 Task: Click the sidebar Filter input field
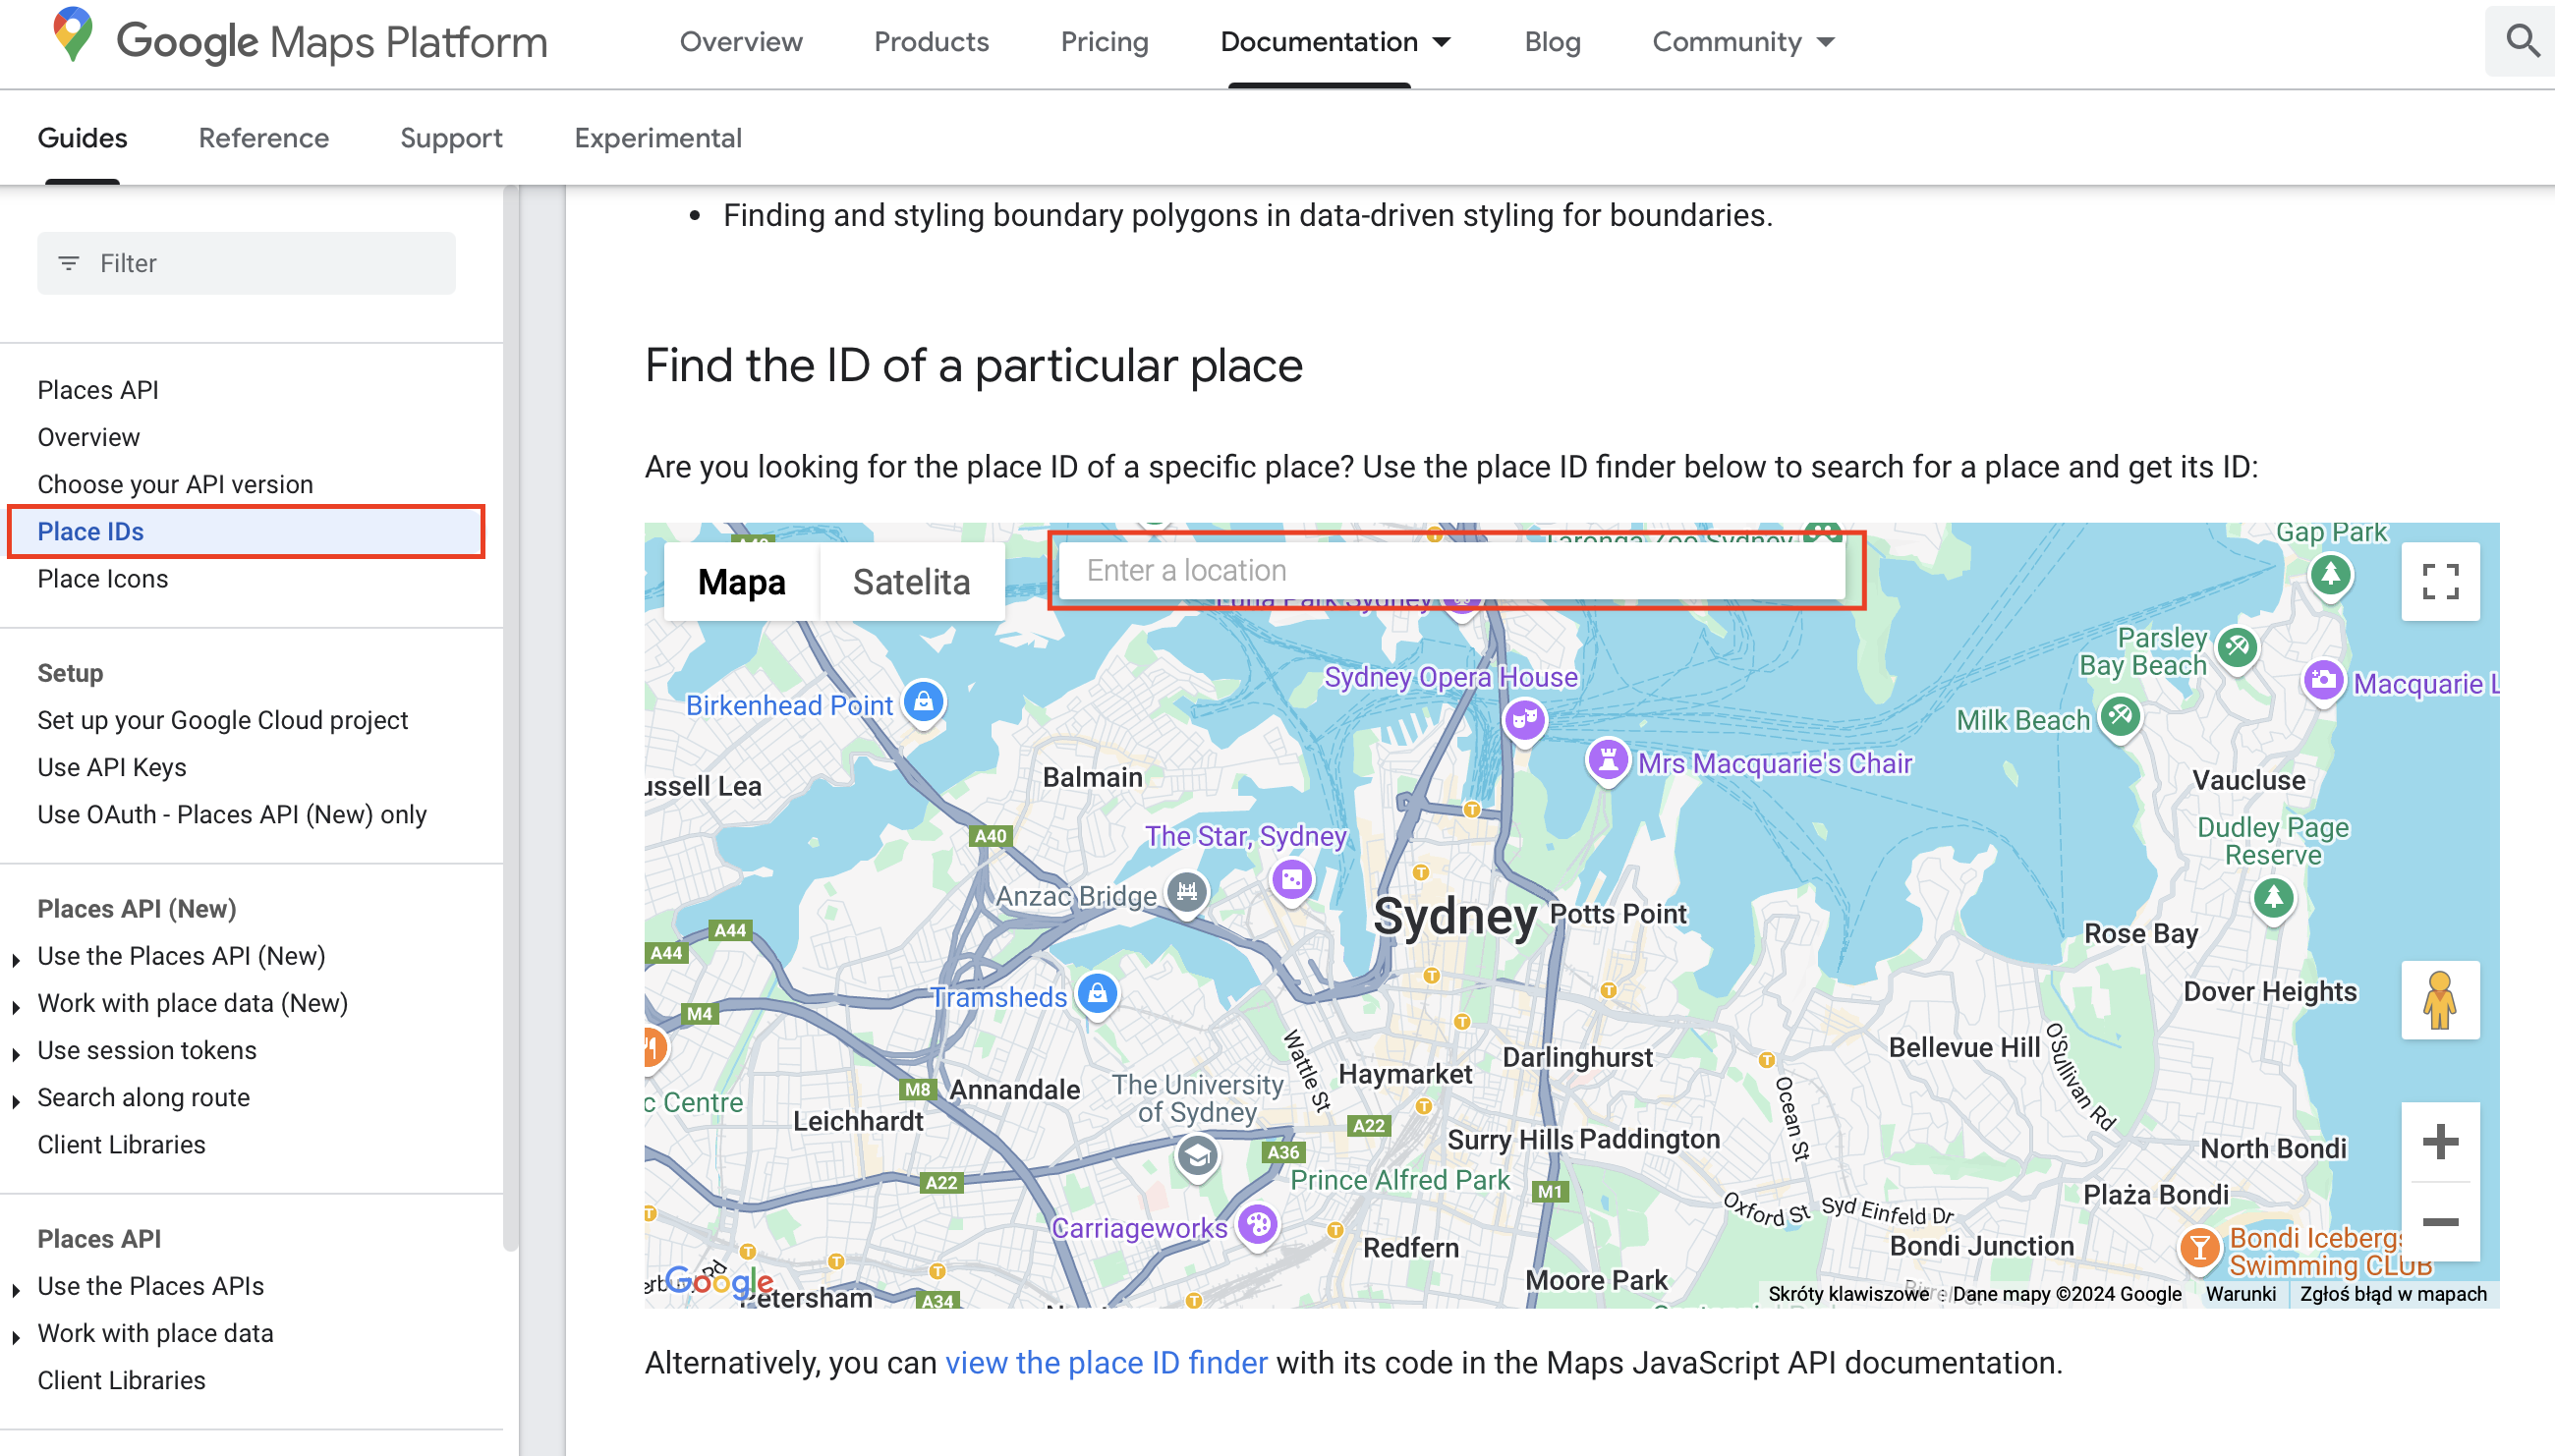(246, 263)
